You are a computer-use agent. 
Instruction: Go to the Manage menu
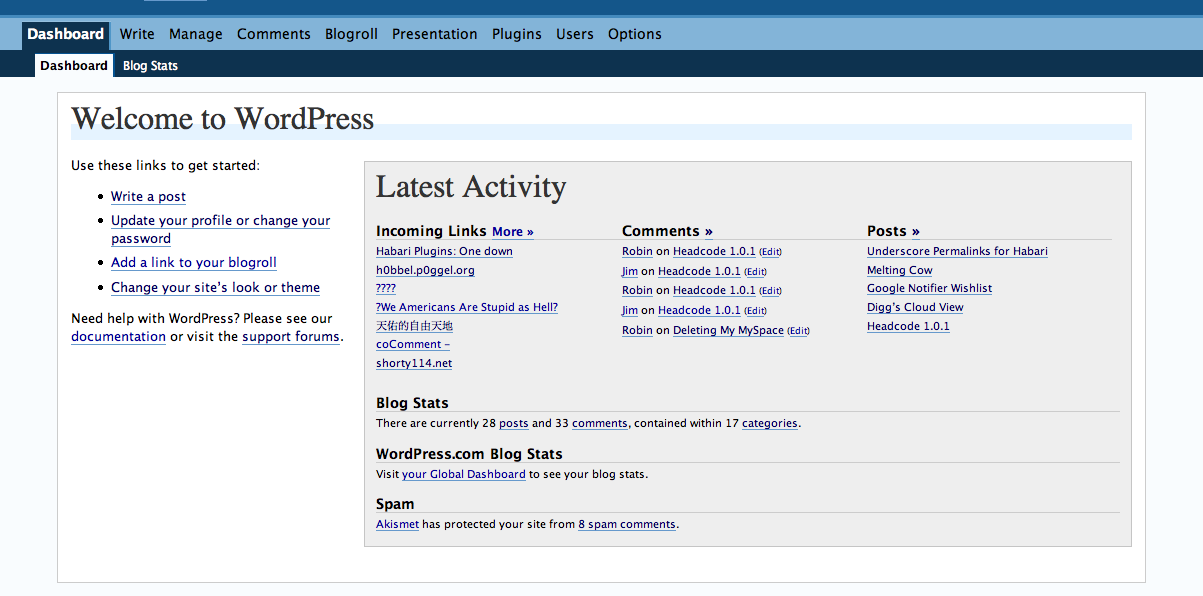[196, 34]
